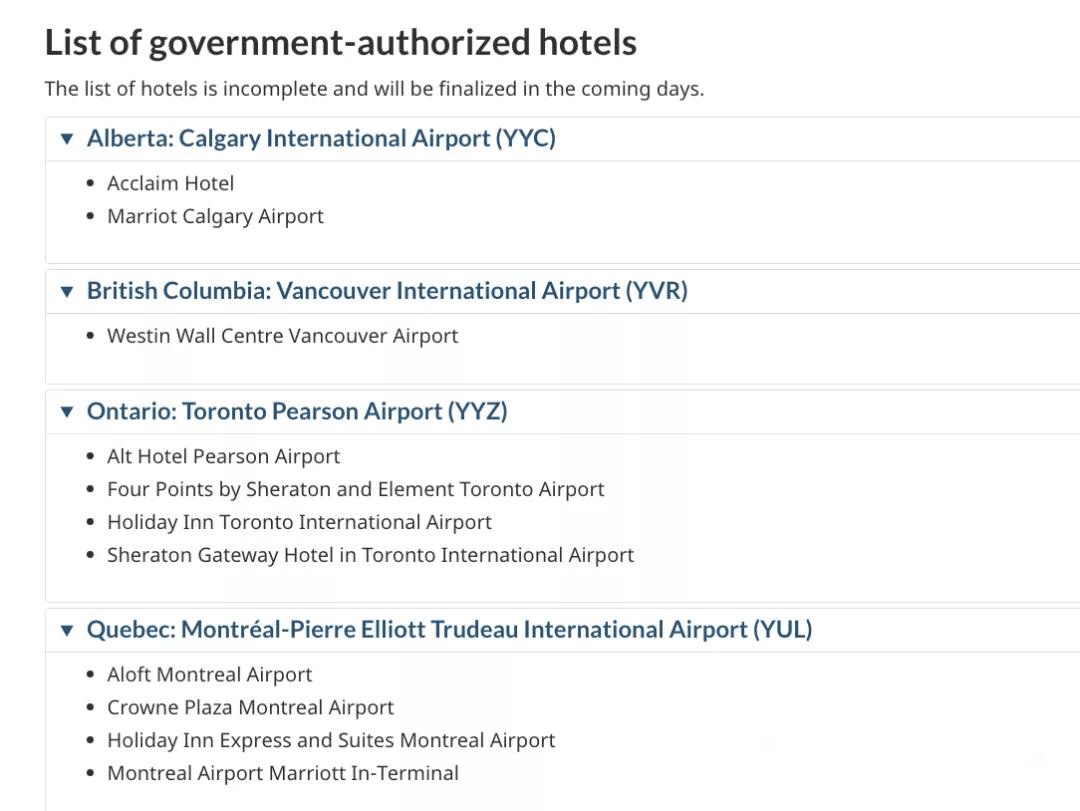1080x811 pixels.
Task: Select Montreal Airport Marriott In-Terminal entry
Action: click(x=282, y=773)
